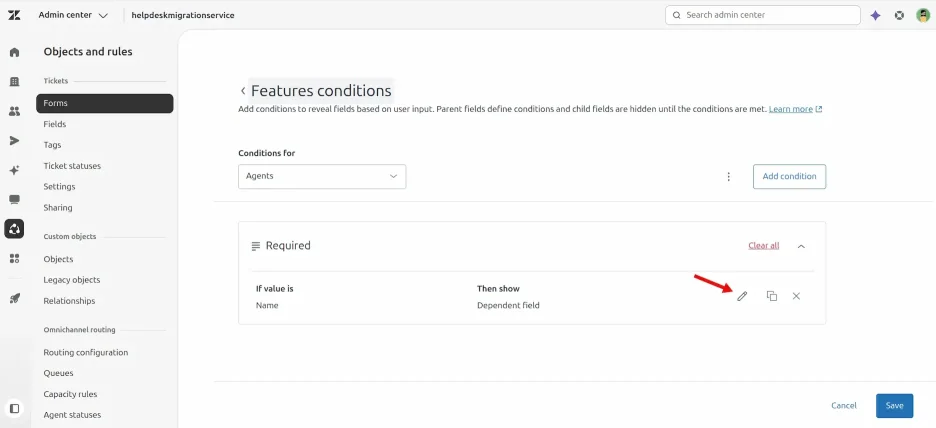
Task: Click the Cancel button
Action: tap(844, 406)
